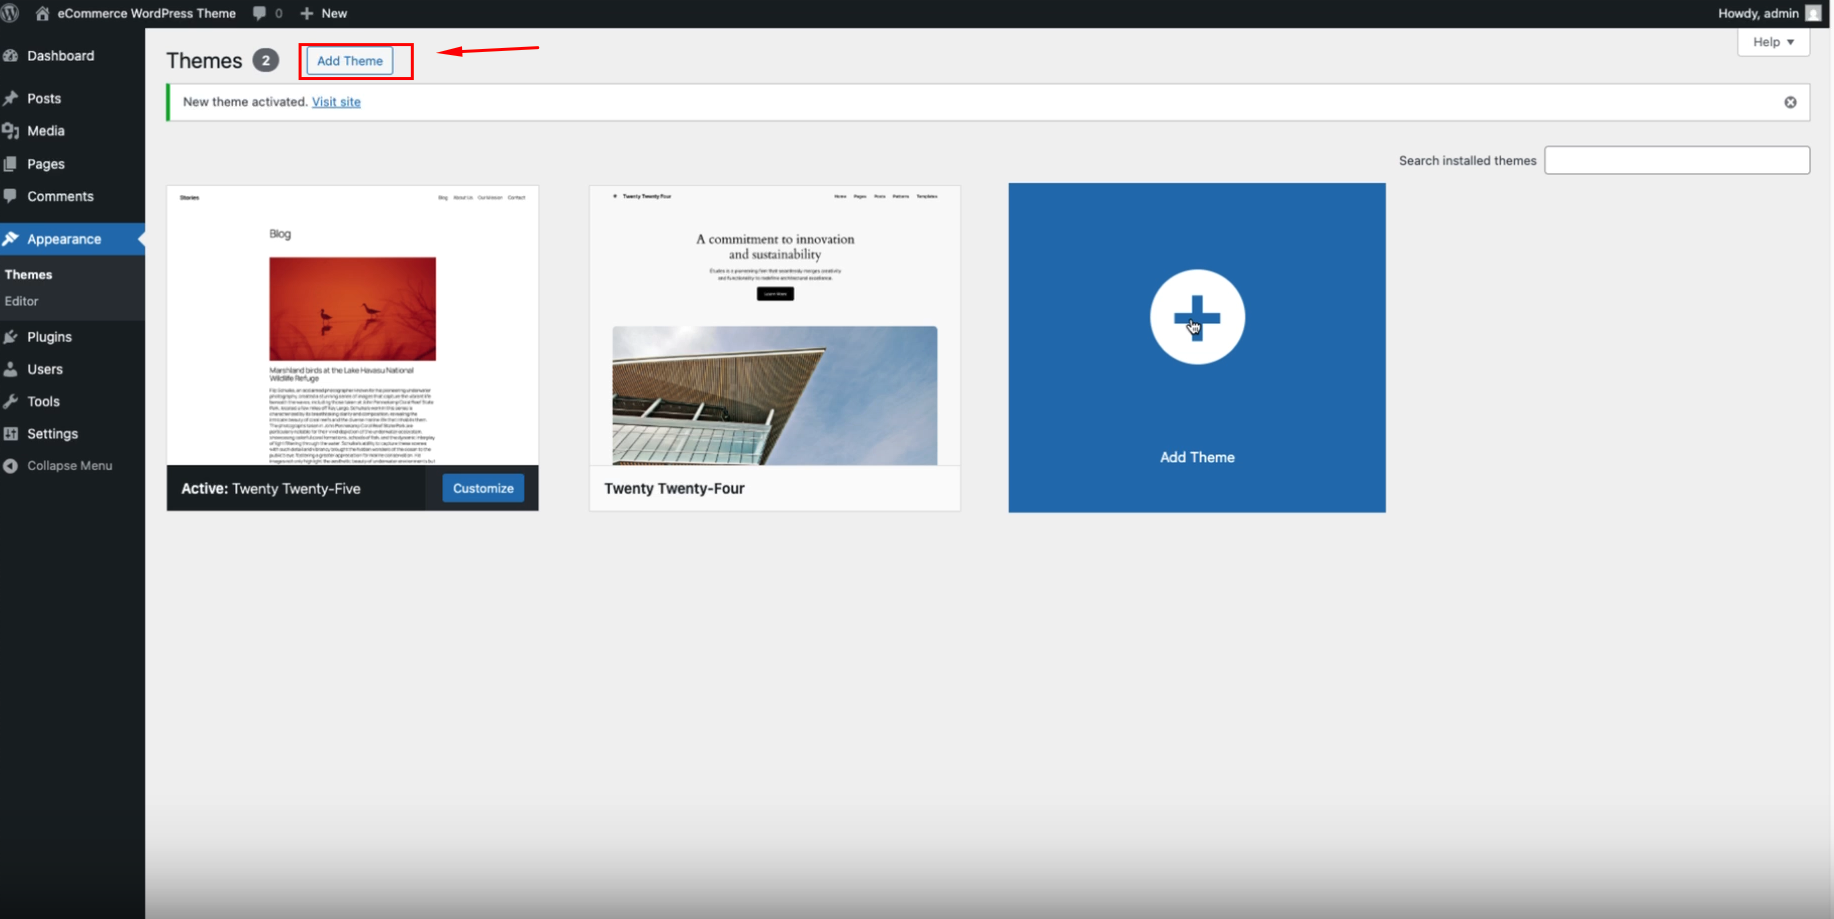
Task: Click the Tools wrench icon
Action: pyautogui.click(x=11, y=401)
